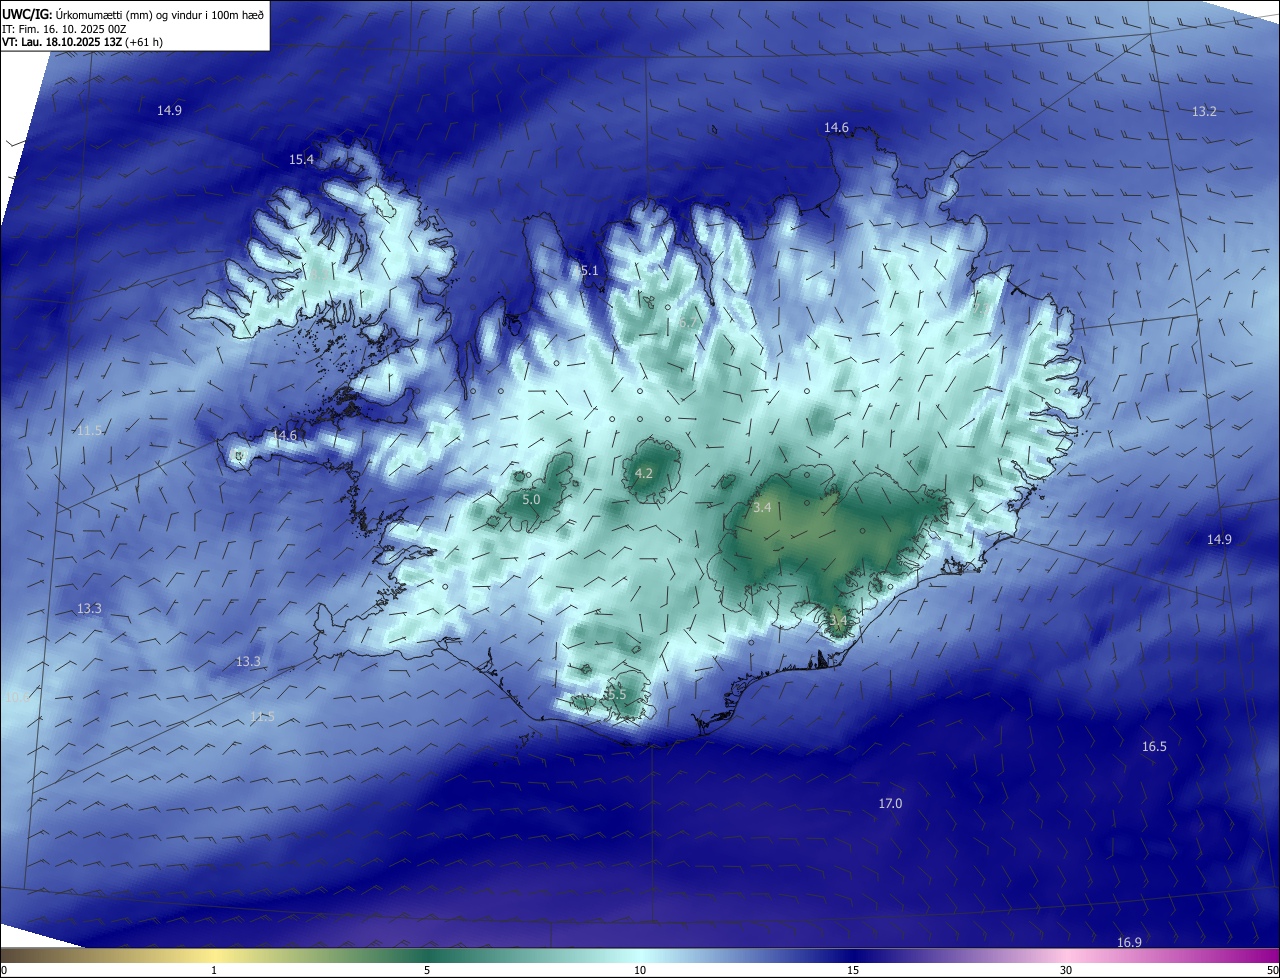Click the 0 tick on the color scale

coord(4,971)
